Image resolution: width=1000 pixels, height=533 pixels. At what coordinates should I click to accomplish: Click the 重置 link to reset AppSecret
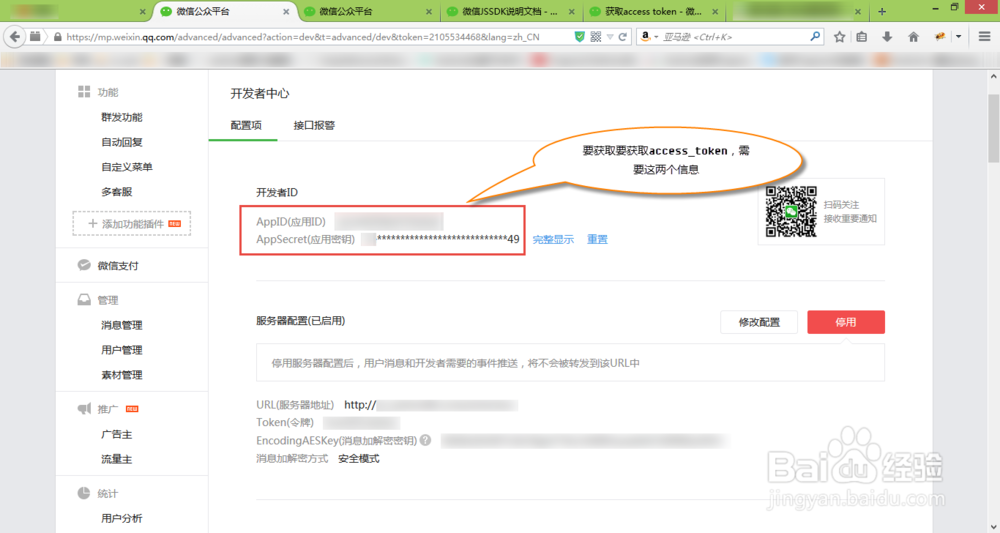597,239
